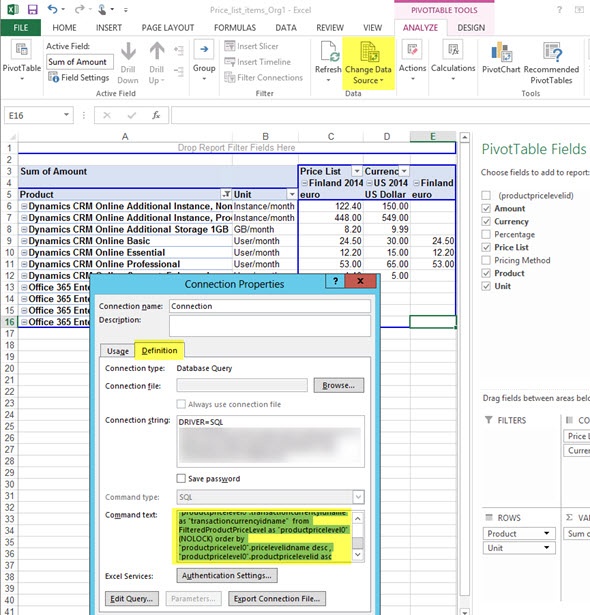Expand the active field icon
Viewport: 590px width, 615px height.
(179, 50)
